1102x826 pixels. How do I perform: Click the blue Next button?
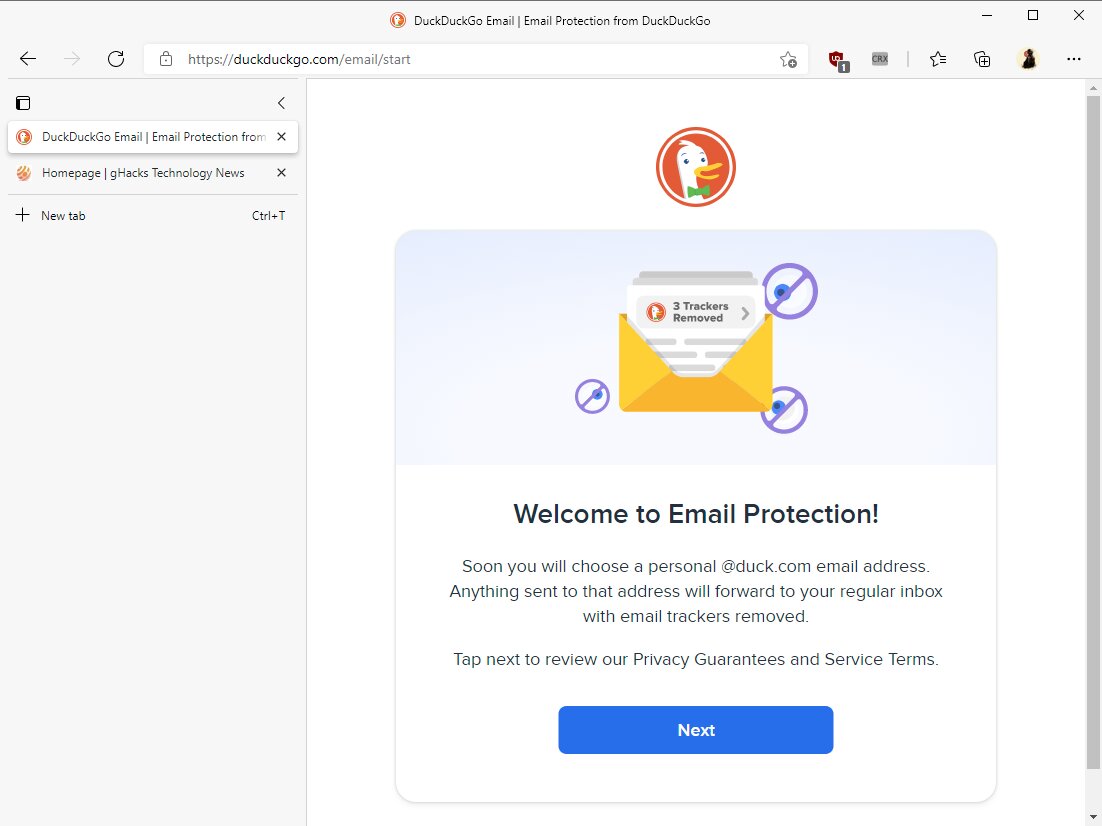point(696,730)
